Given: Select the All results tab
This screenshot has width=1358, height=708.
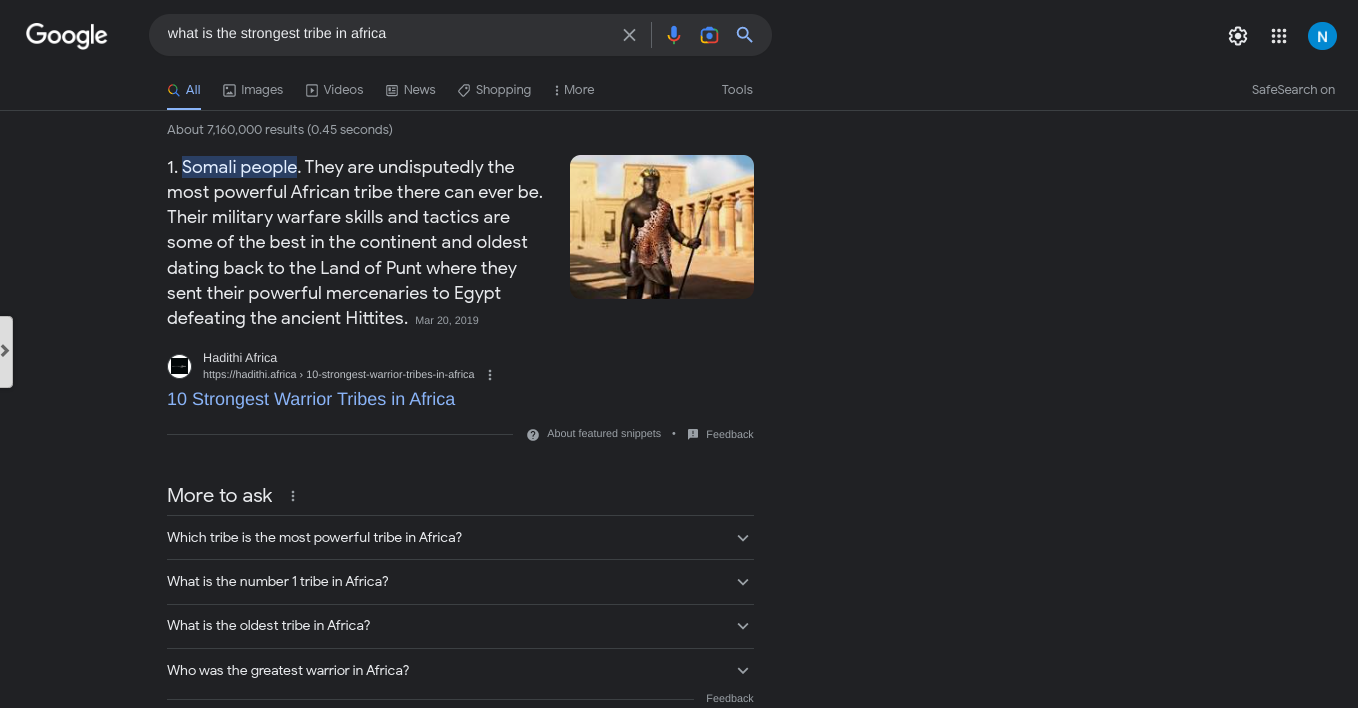Looking at the screenshot, I should tap(184, 90).
